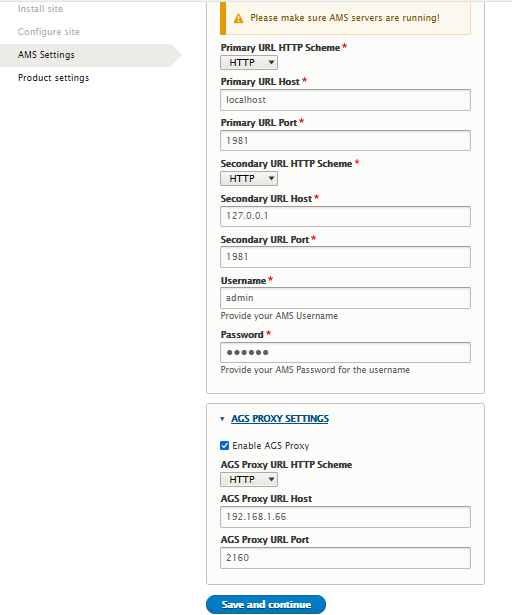Image resolution: width=512 pixels, height=615 pixels.
Task: Focus the Secondary URL Port field
Action: (345, 257)
